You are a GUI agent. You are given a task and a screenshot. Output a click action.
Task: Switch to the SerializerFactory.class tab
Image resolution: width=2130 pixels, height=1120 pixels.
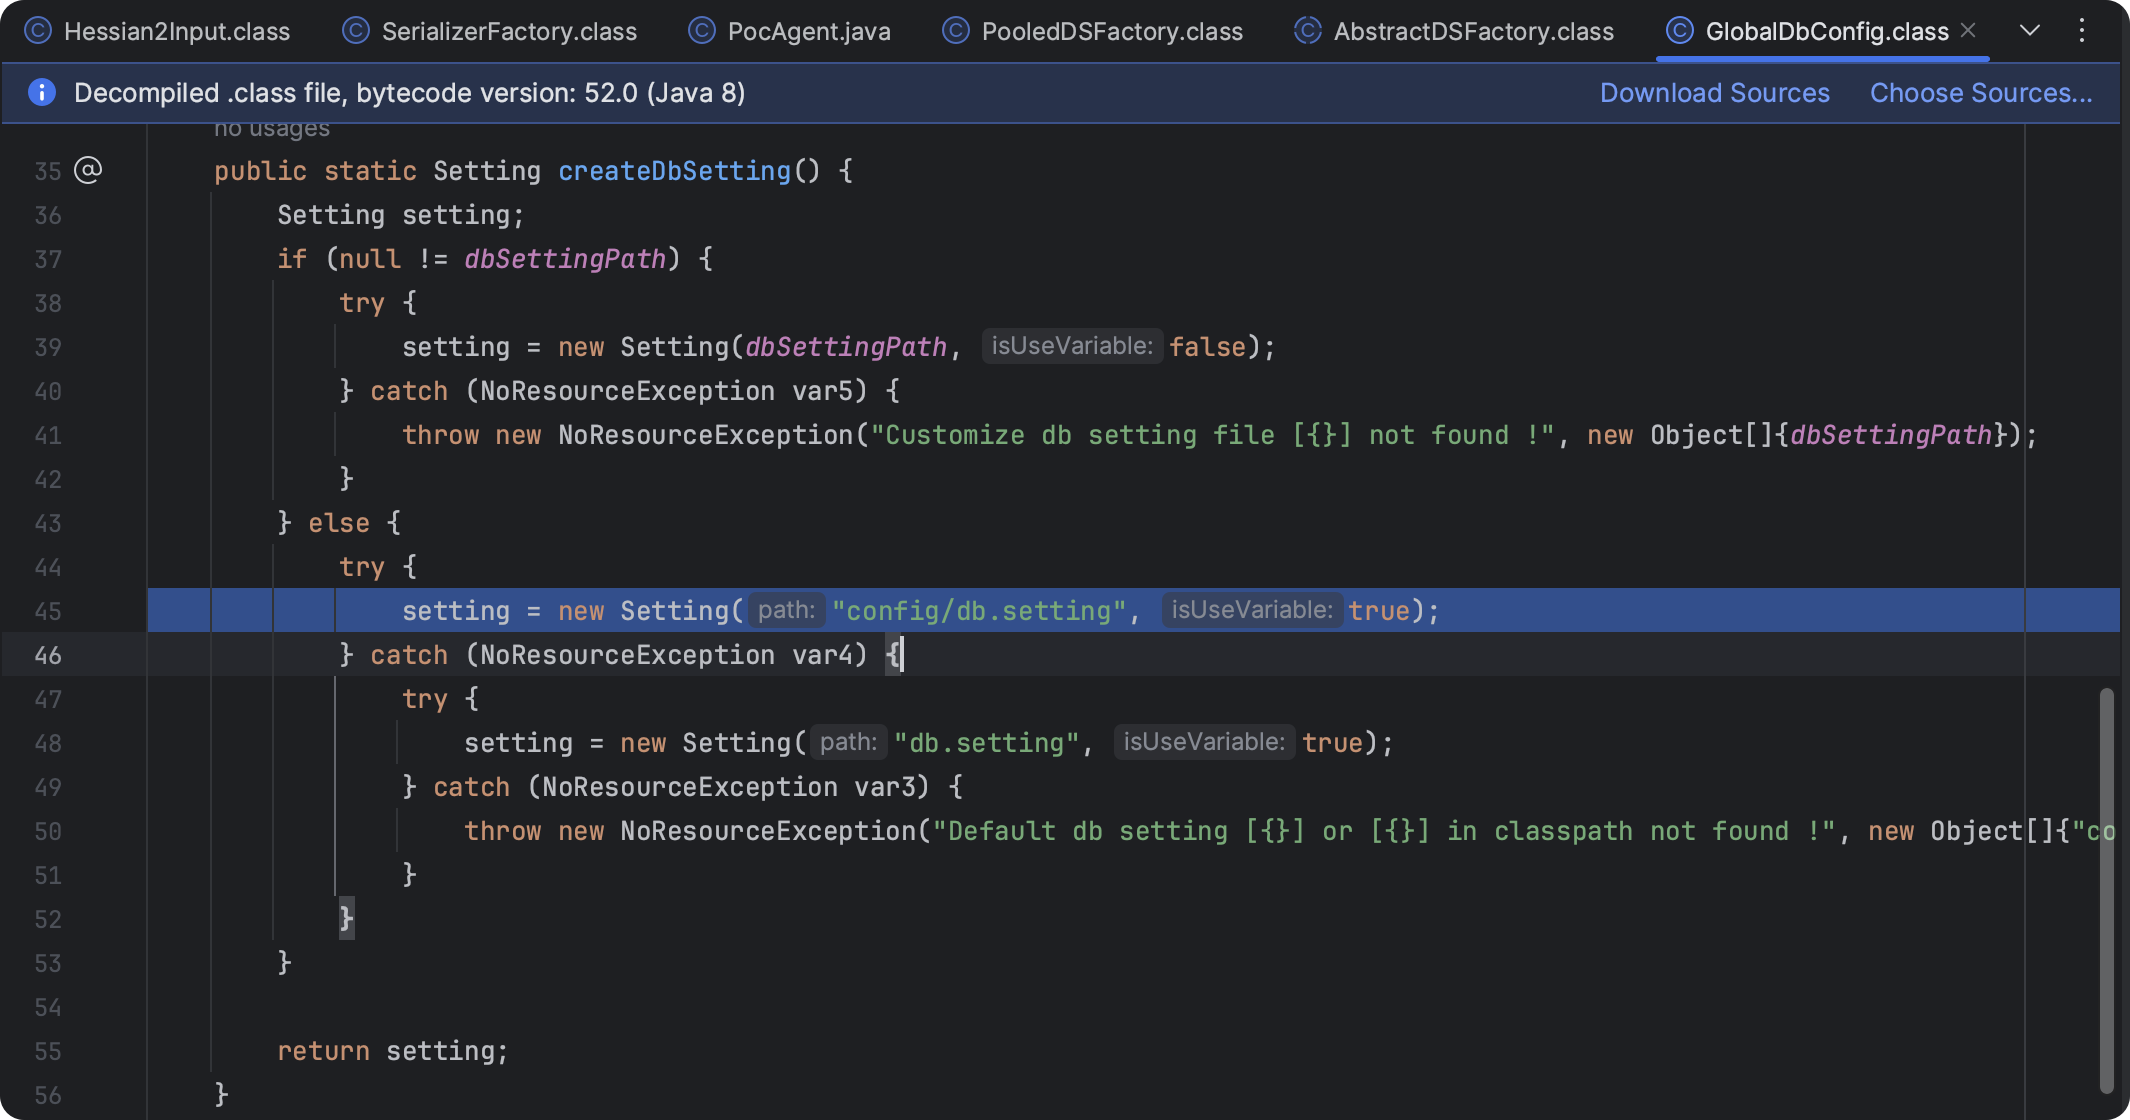tap(489, 31)
